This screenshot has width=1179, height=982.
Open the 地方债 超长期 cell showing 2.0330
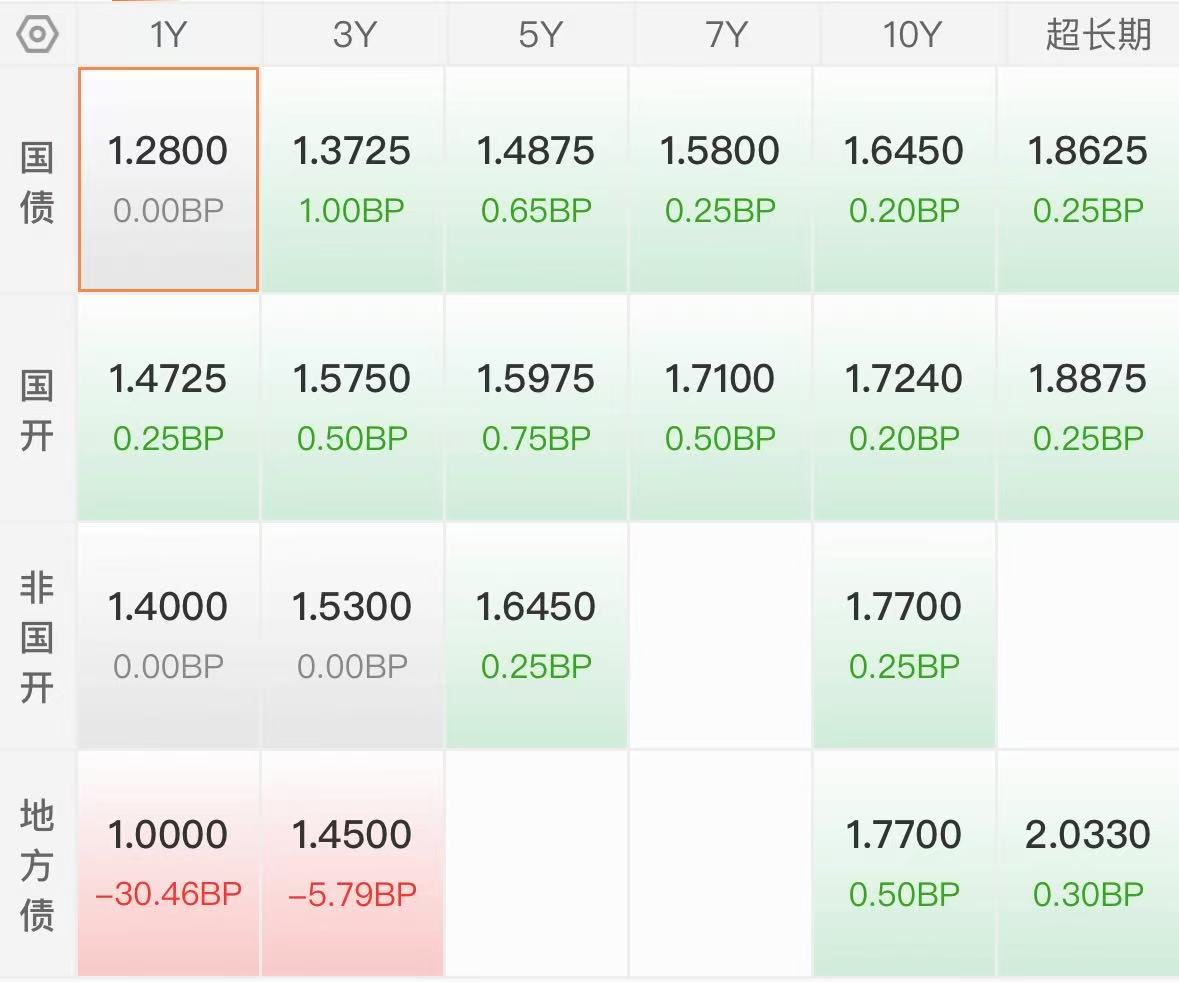(x=1088, y=863)
